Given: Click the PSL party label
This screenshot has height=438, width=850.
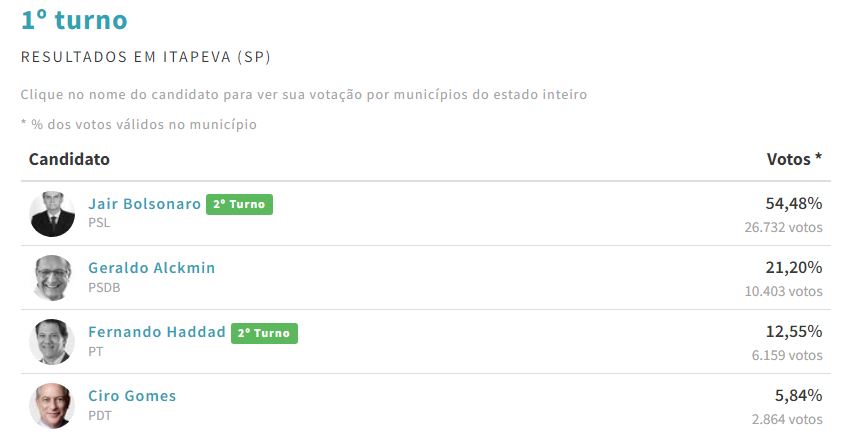Looking at the screenshot, I should [99, 223].
